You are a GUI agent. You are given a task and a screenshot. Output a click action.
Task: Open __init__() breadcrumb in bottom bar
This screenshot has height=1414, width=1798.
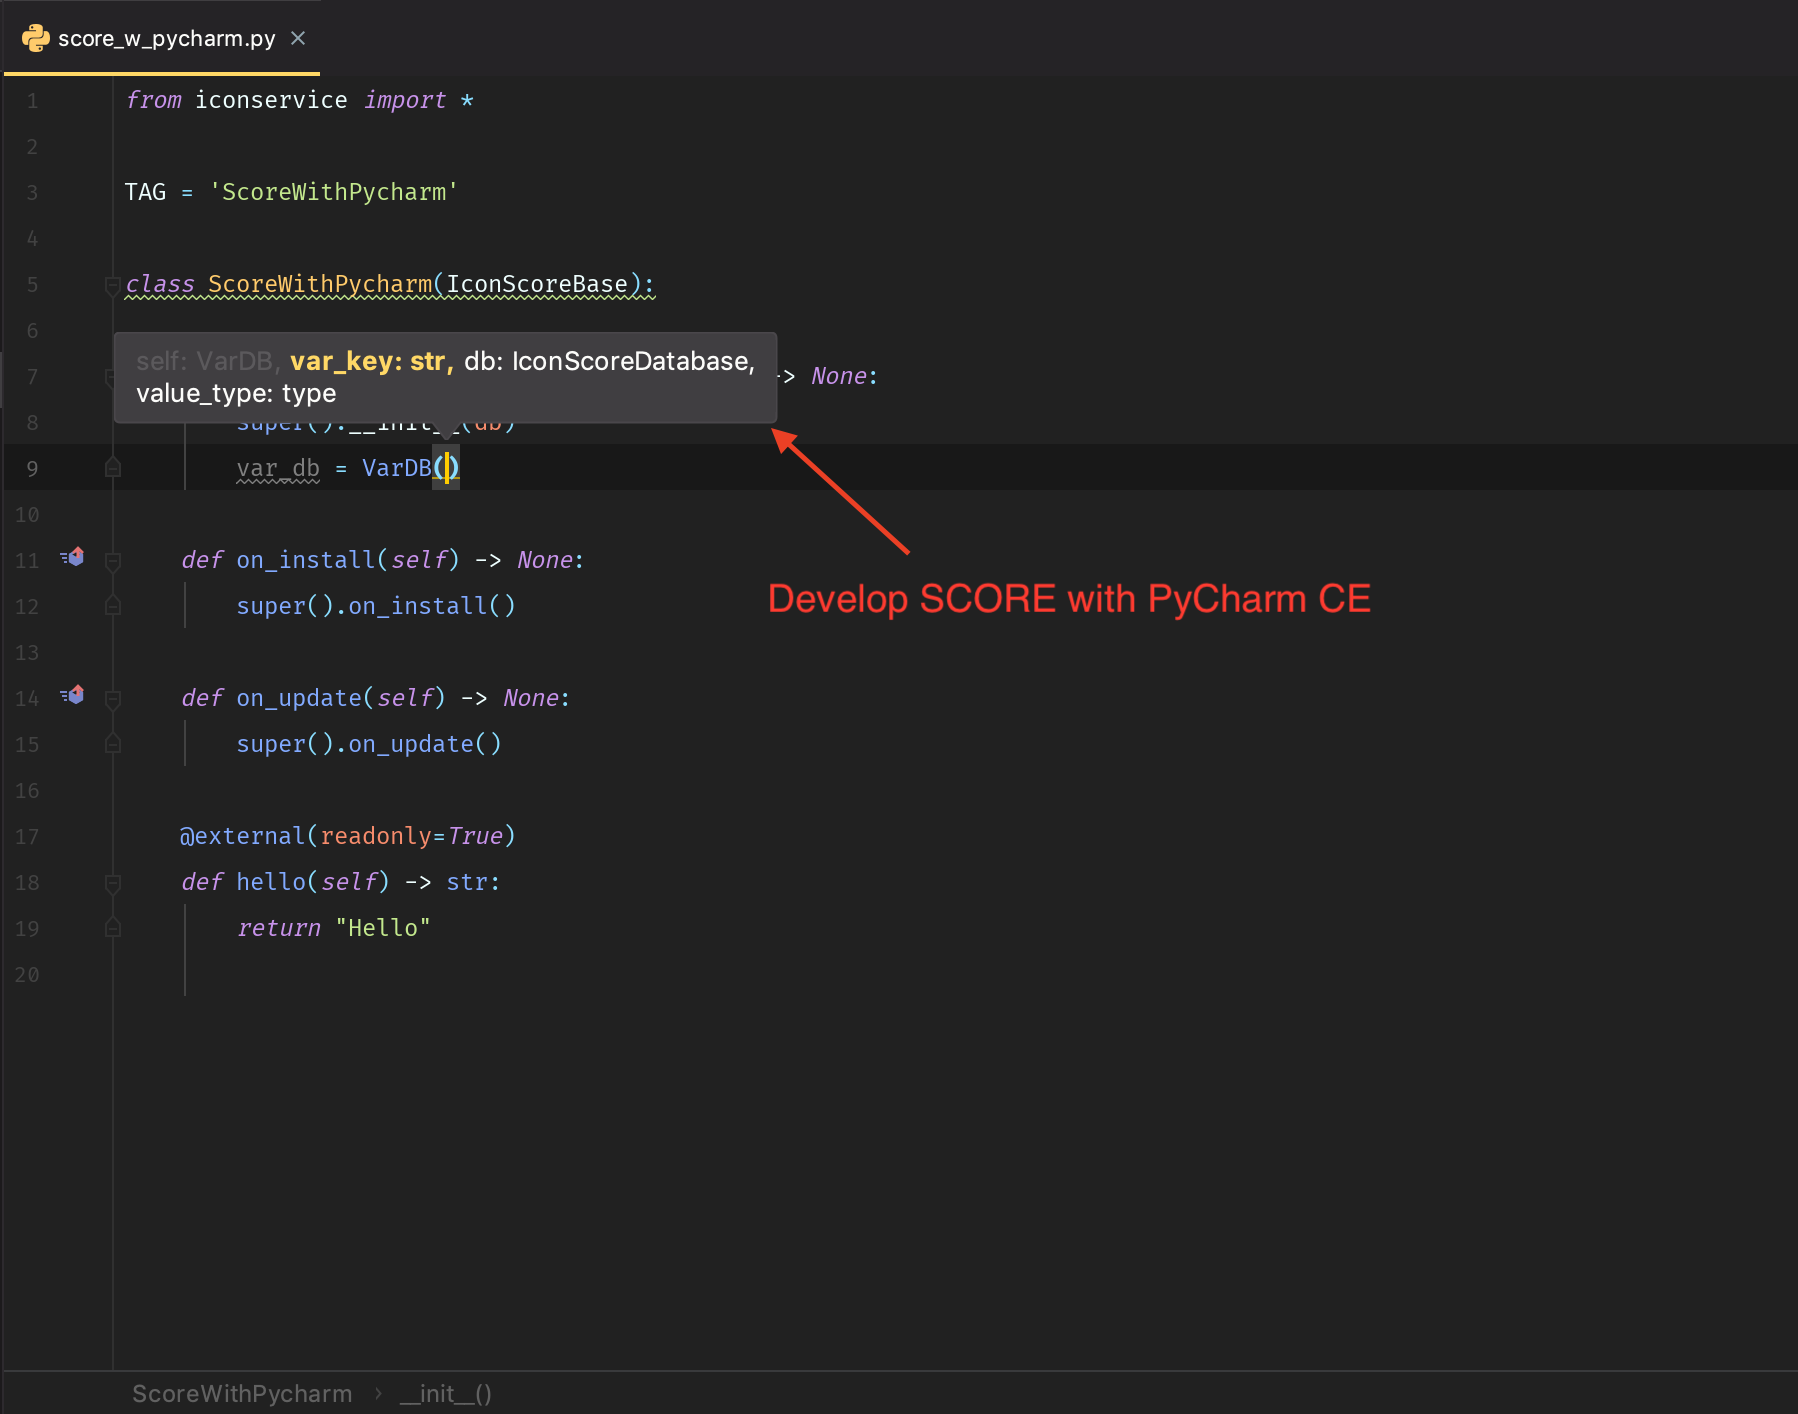(446, 1393)
